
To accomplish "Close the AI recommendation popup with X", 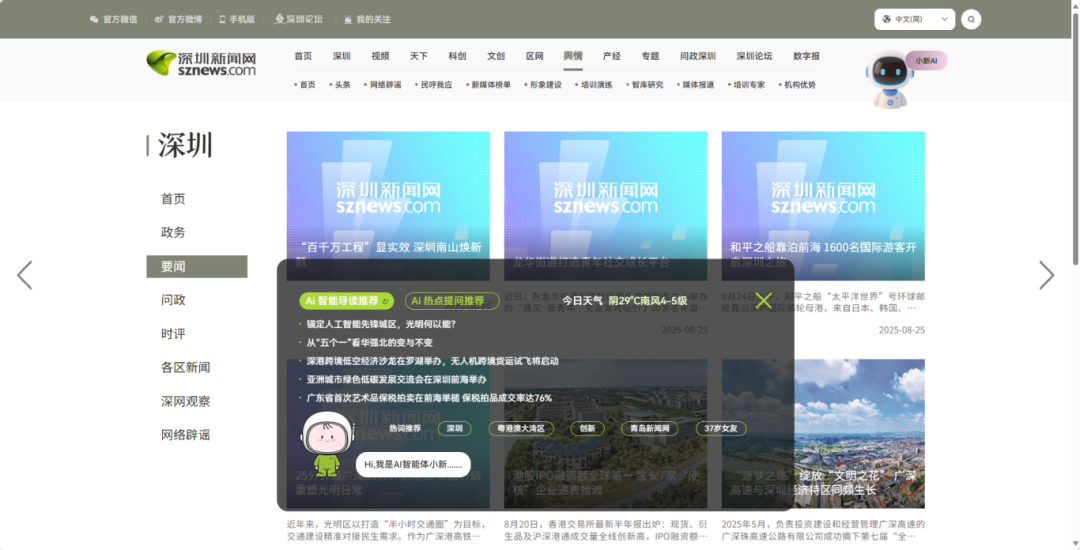I will 764,300.
